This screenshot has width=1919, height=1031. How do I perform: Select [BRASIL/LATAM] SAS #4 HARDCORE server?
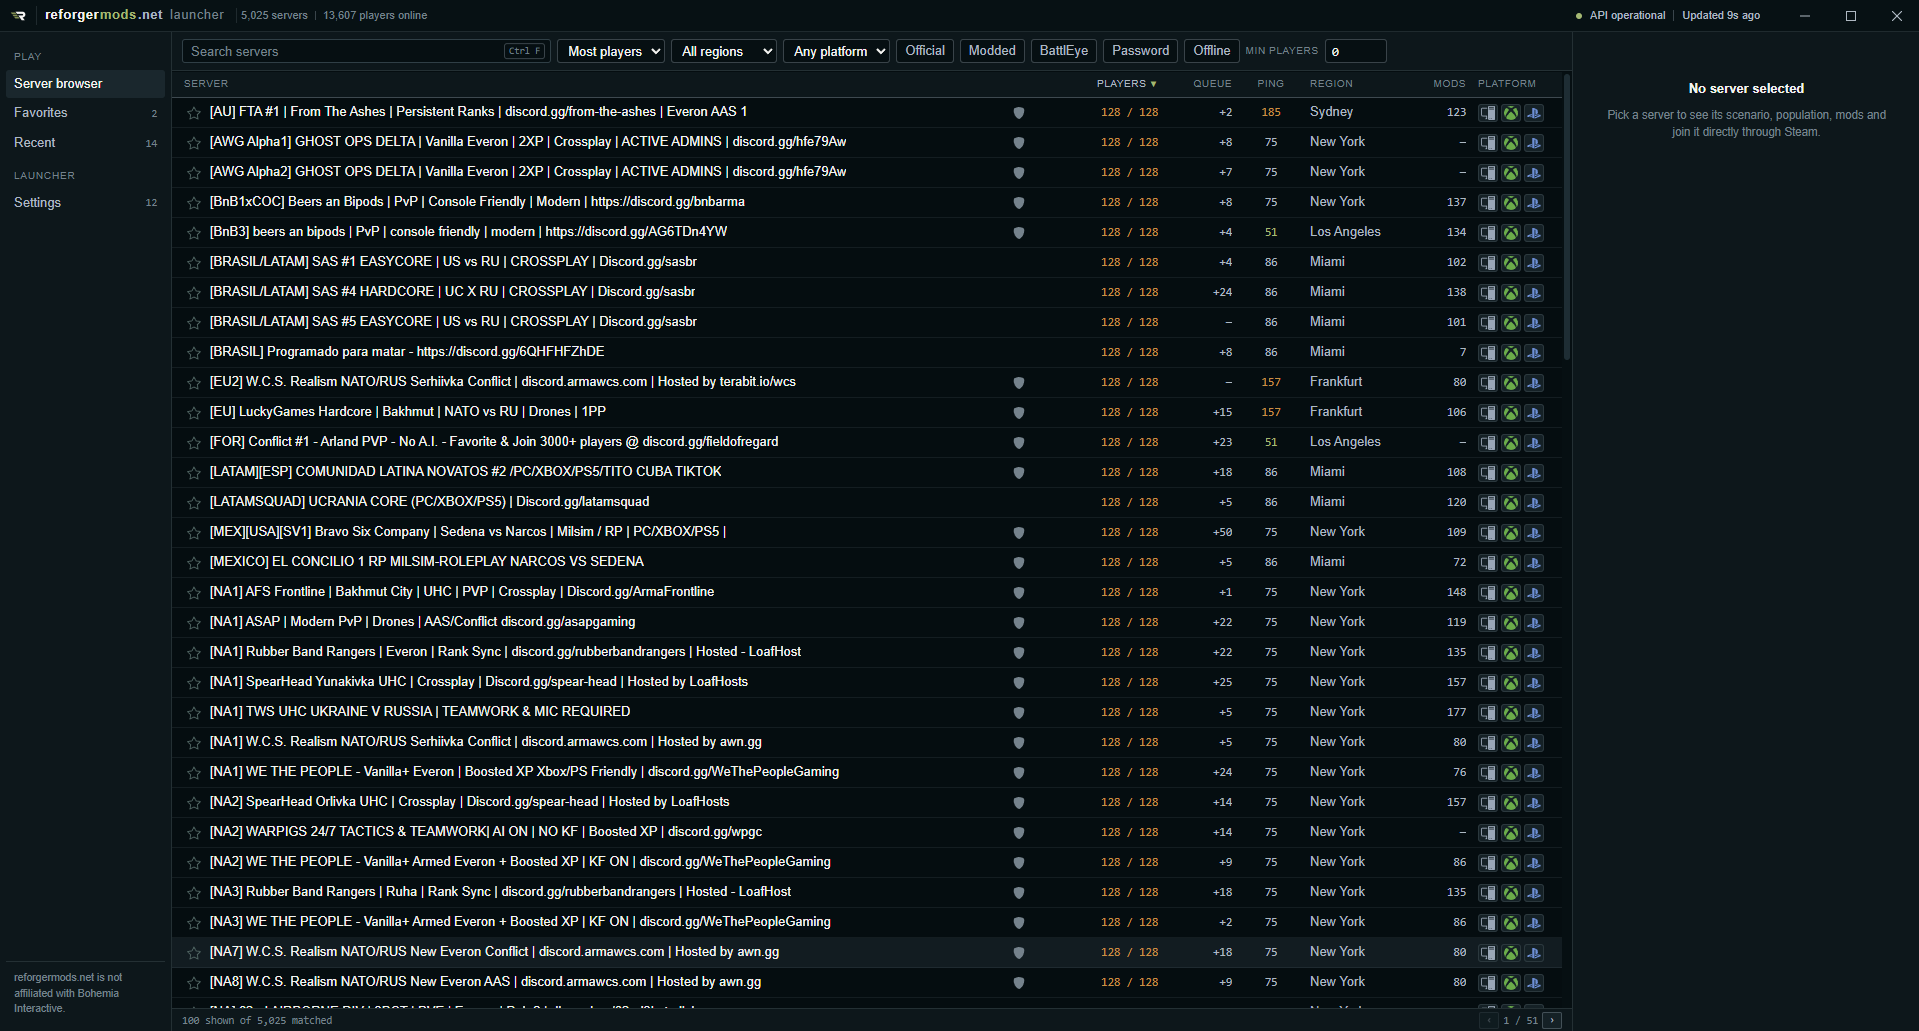coord(867,293)
